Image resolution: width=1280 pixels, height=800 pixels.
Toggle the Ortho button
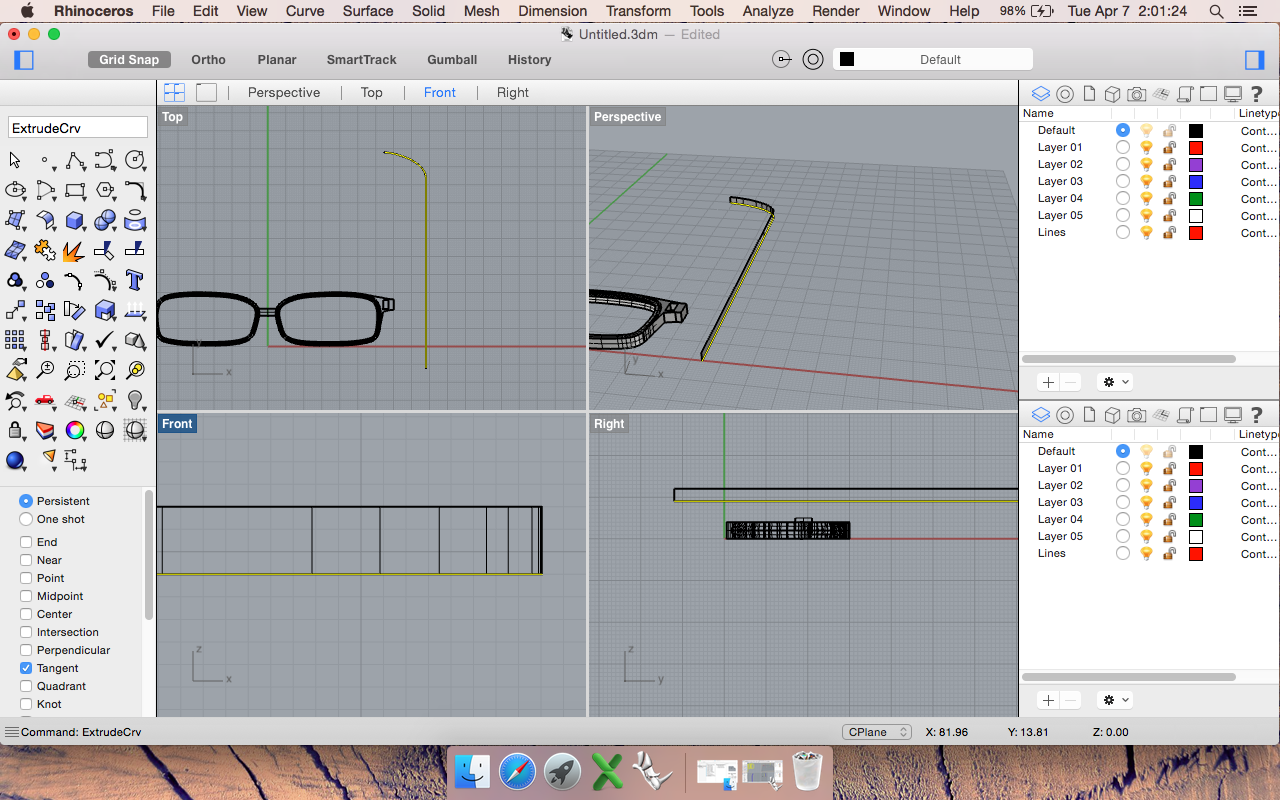208,60
